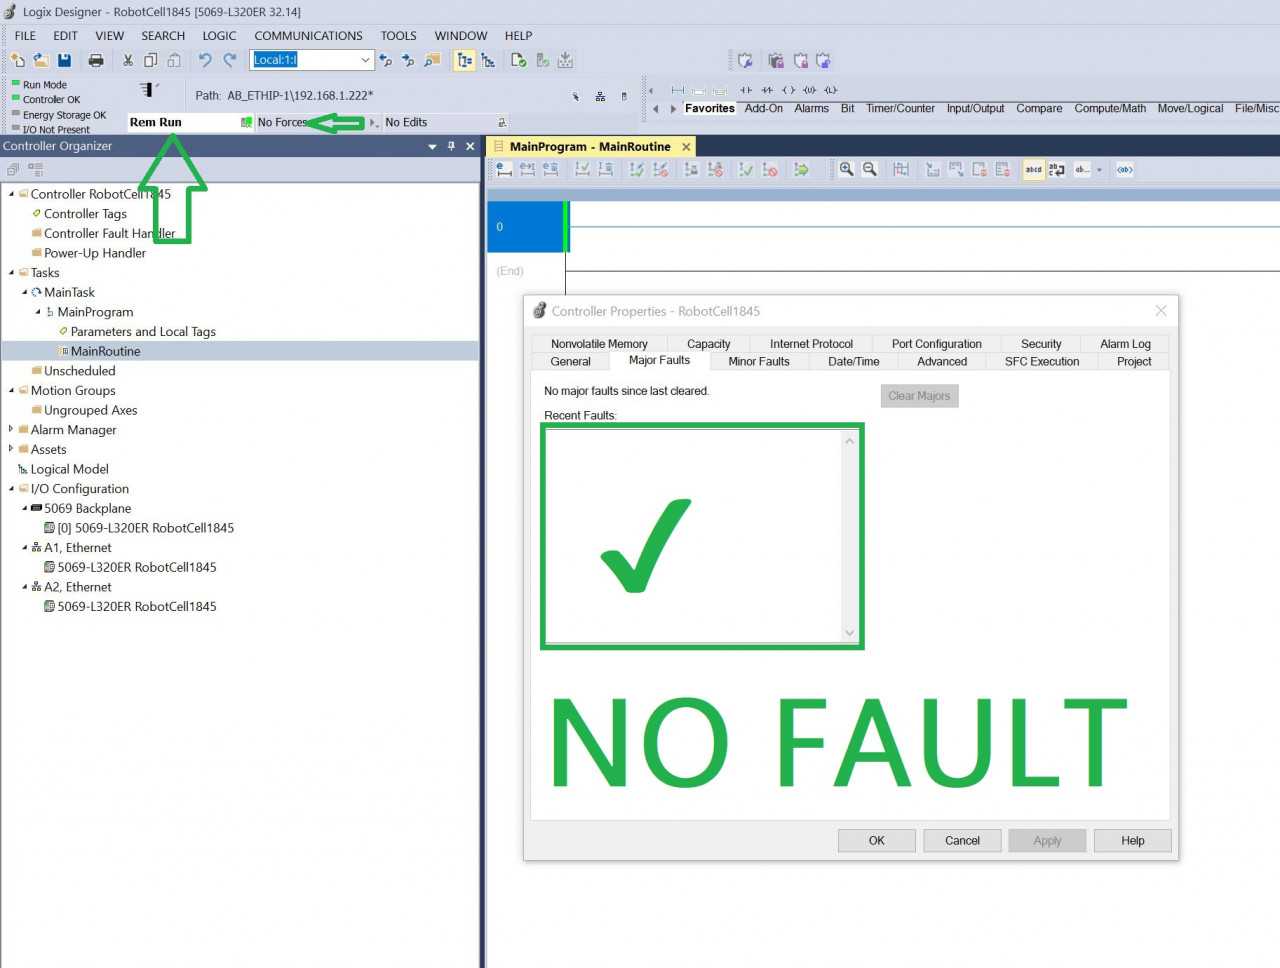Click the Print icon
Image resolution: width=1280 pixels, height=968 pixels.
pyautogui.click(x=96, y=60)
